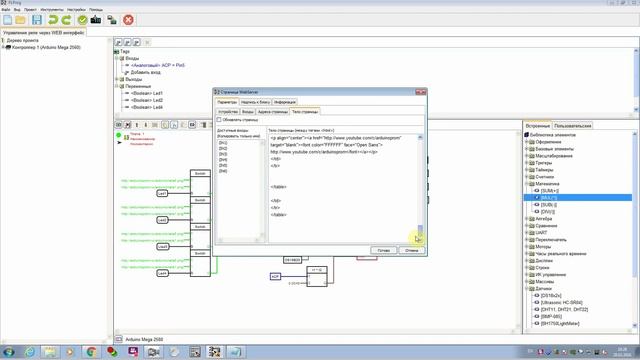Redo with the green forward arrow
The width and height of the screenshot is (640, 360).
pos(66,20)
